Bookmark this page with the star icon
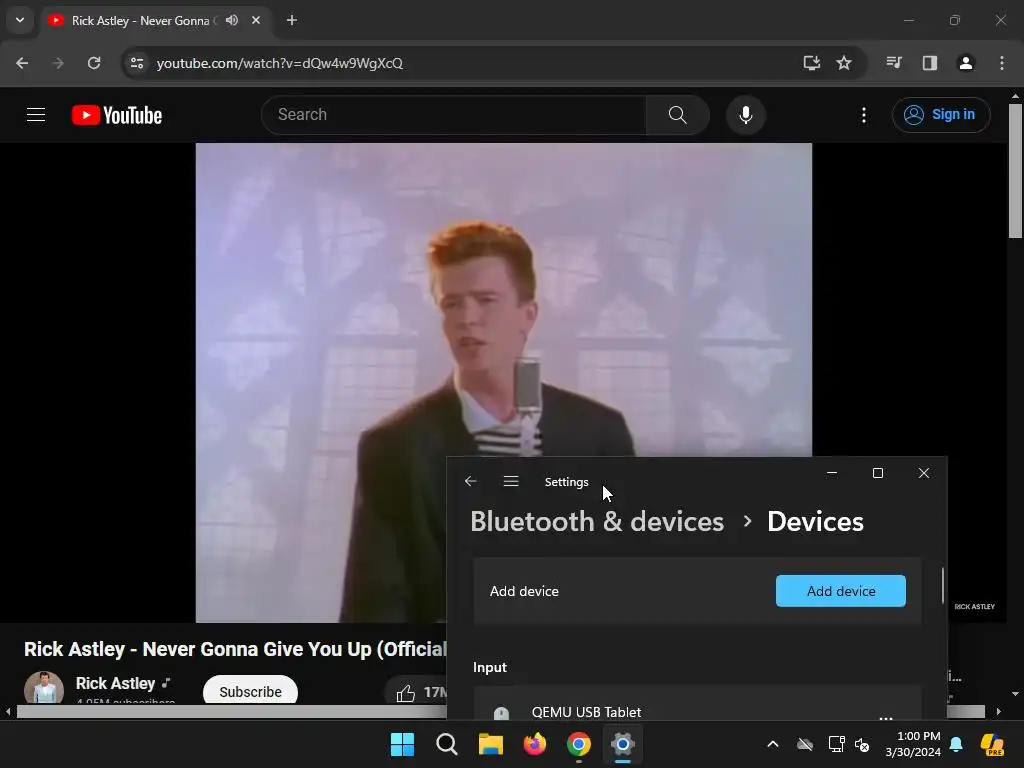Viewport: 1024px width, 768px height. 844,63
